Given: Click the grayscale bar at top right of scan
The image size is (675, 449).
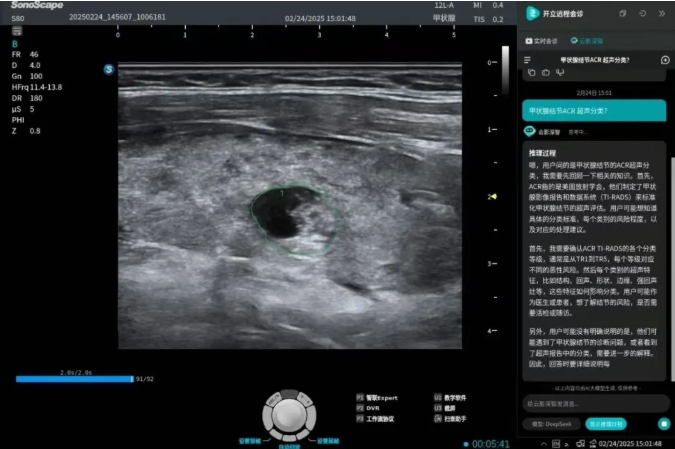Looking at the screenshot, I should tap(505, 70).
